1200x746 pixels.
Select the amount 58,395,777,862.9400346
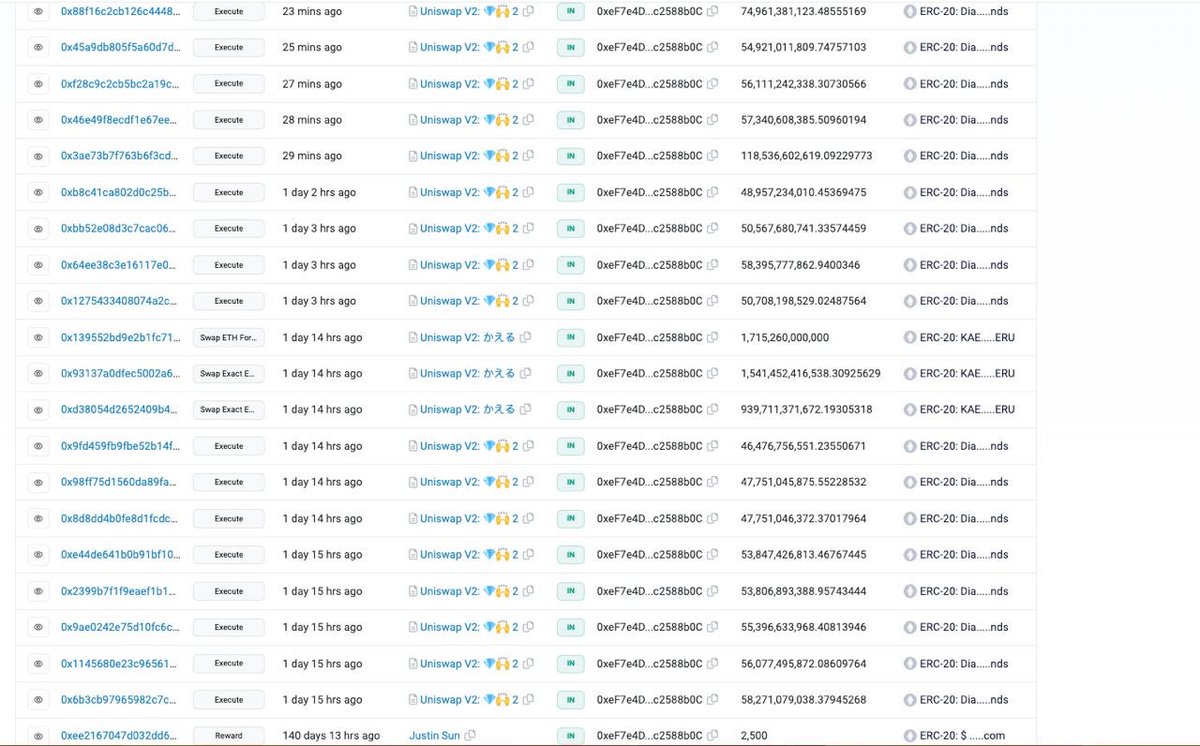click(x=800, y=265)
